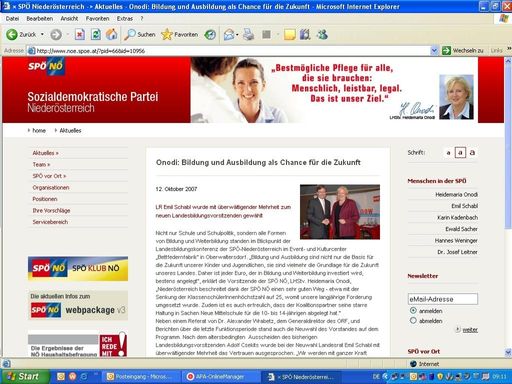Click in the address URL field
This screenshot has height=384, width=512.
click(x=230, y=51)
